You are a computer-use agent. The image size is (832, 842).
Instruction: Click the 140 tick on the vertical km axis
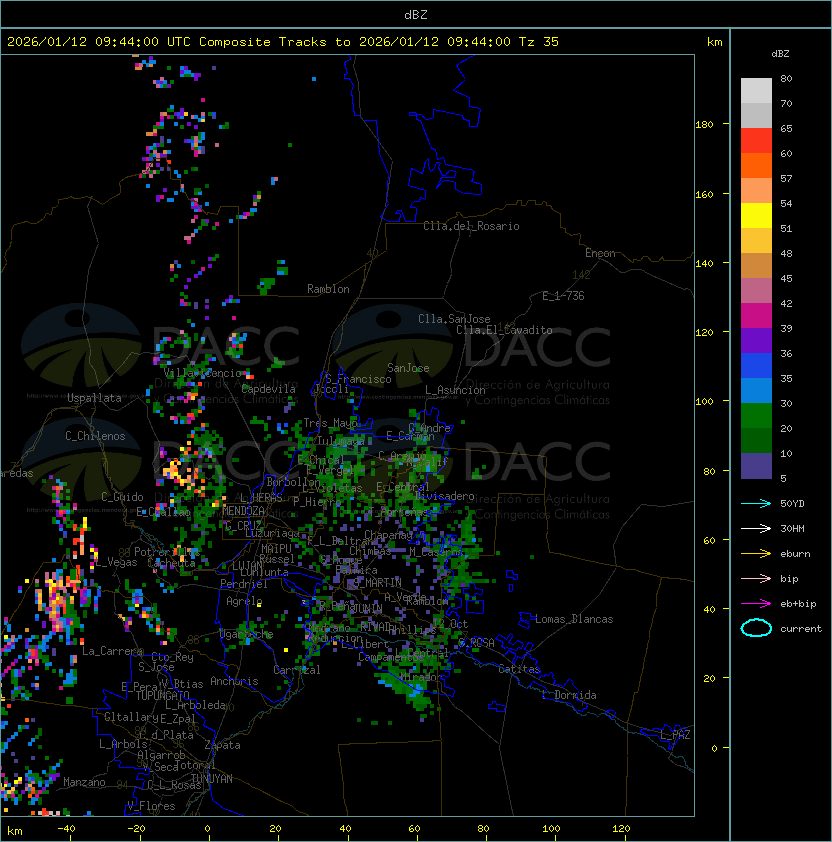(704, 264)
